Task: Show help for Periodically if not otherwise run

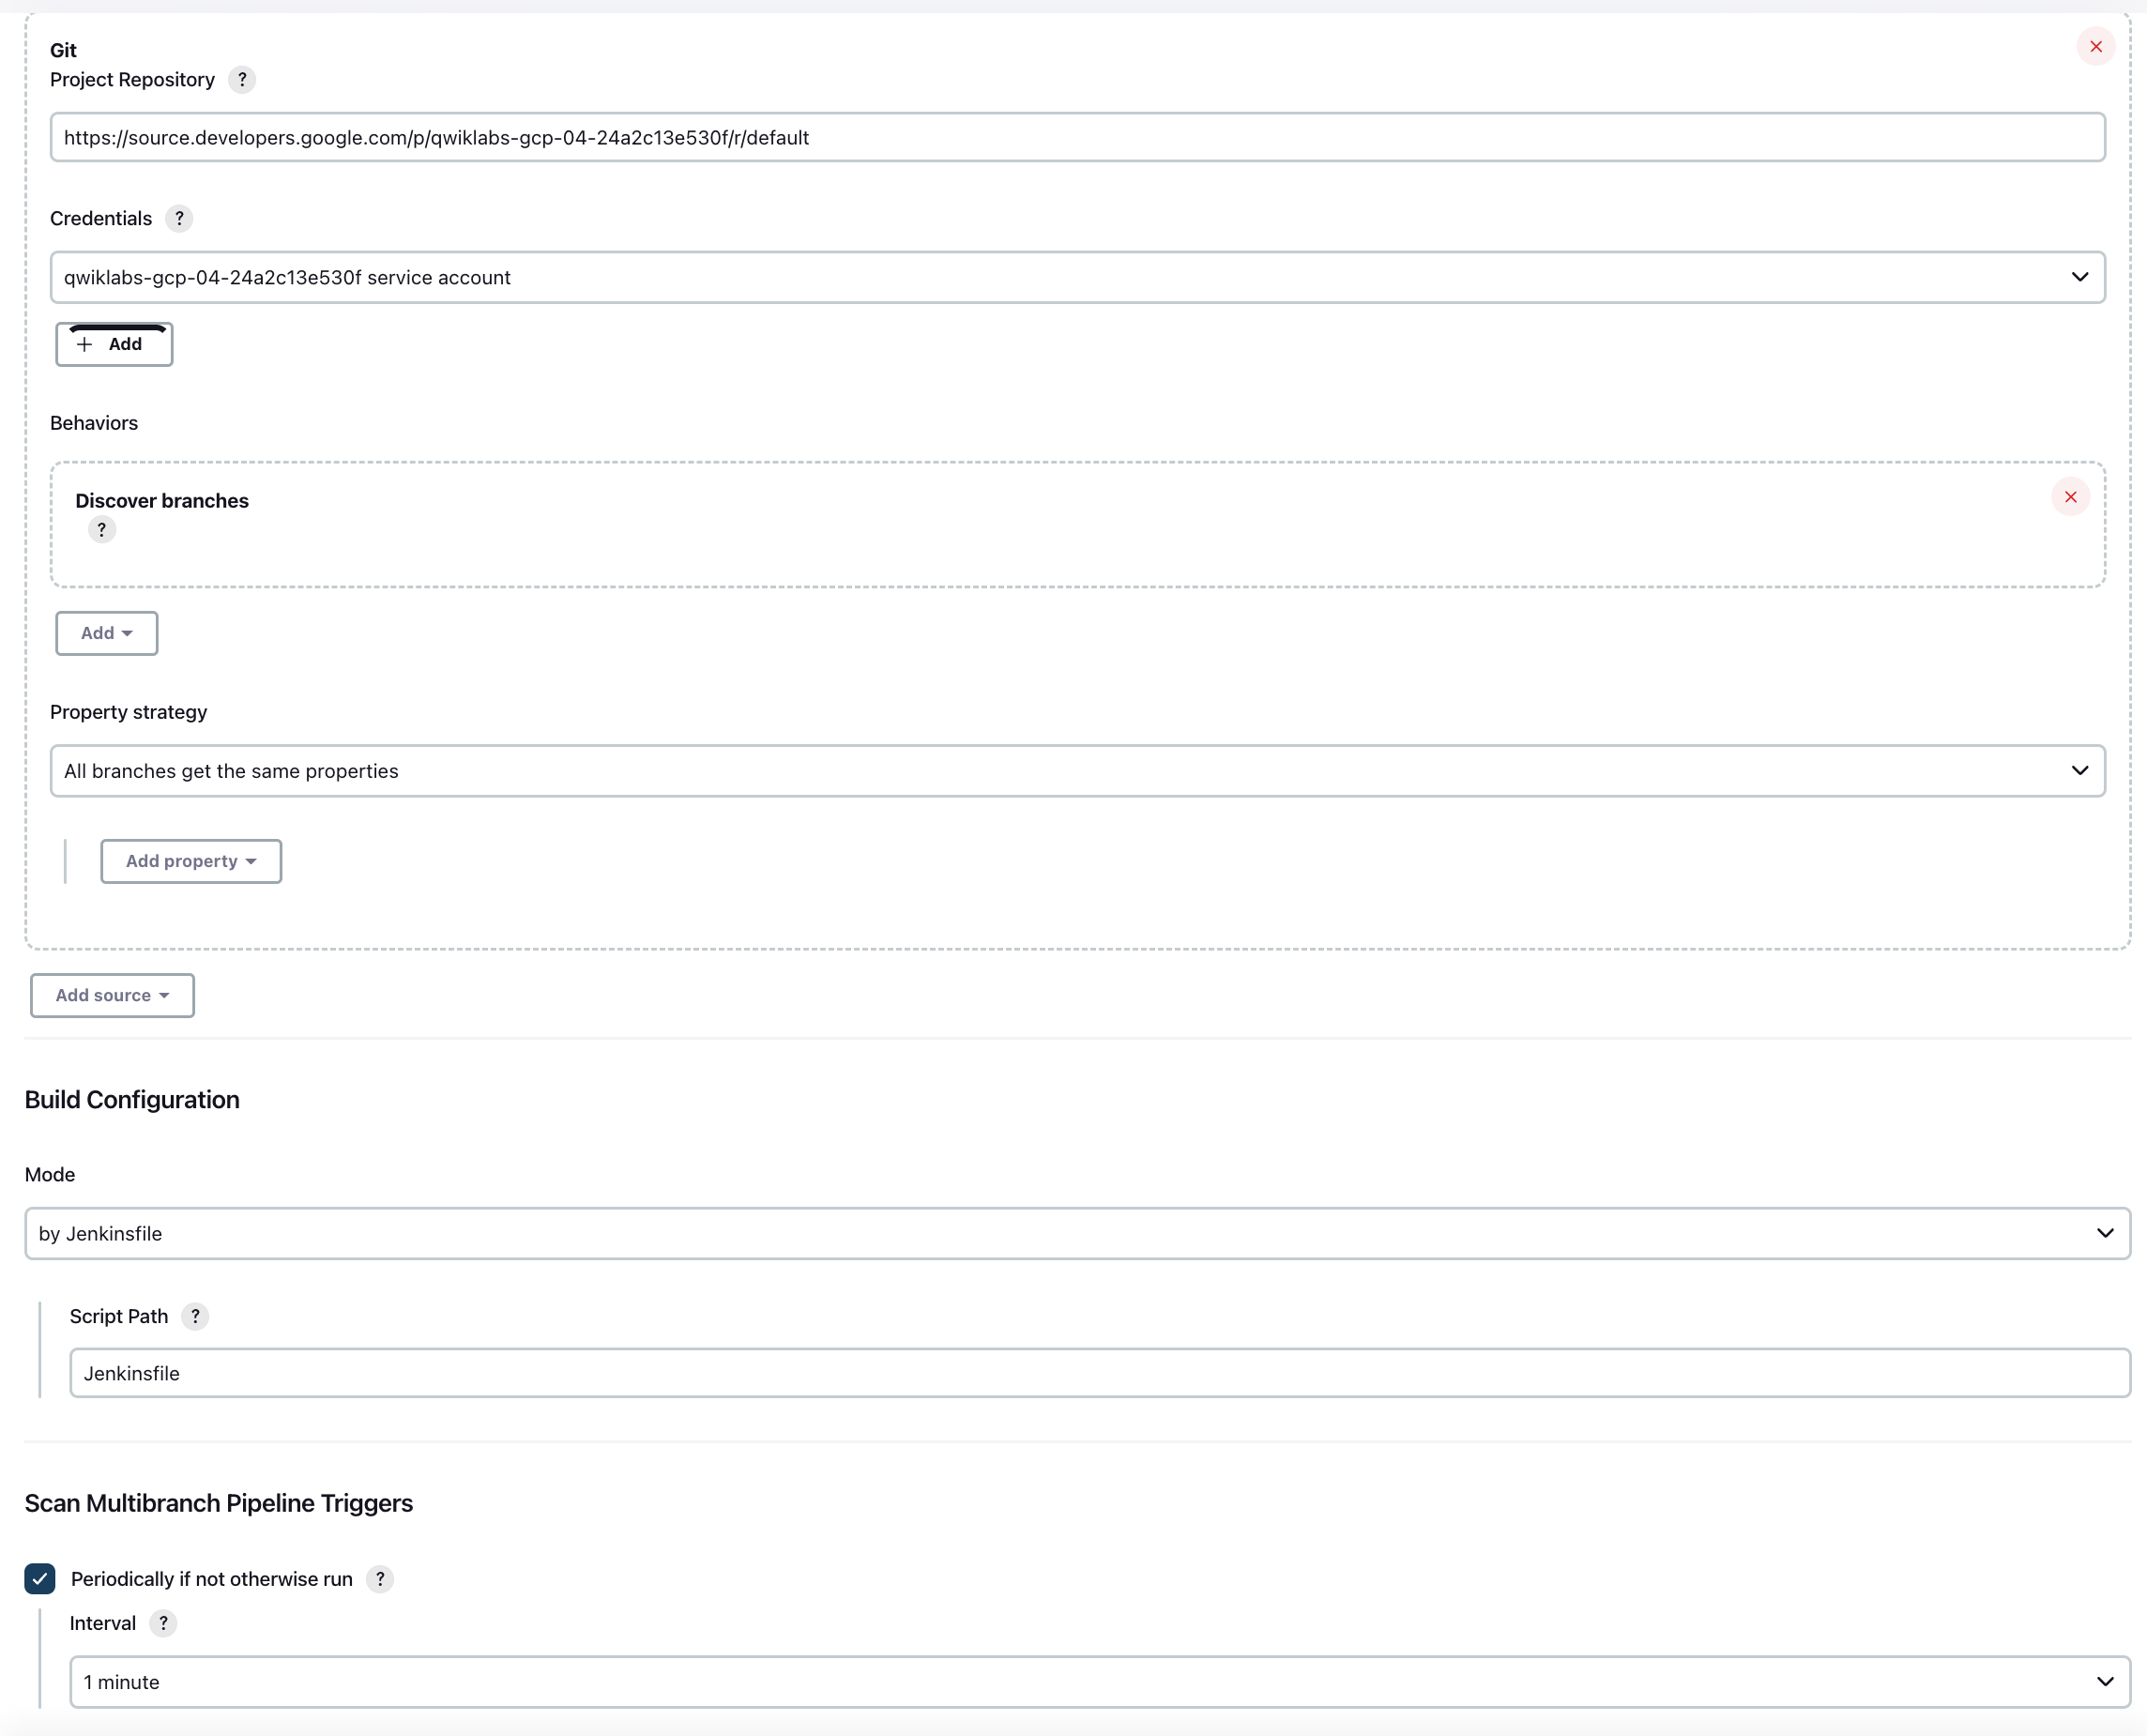Action: pos(379,1579)
